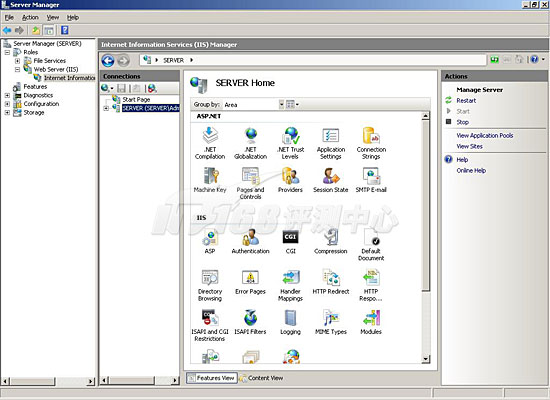Viewport: 550px width, 400px height.
Task: Expand the Configuration node
Action: 7,104
